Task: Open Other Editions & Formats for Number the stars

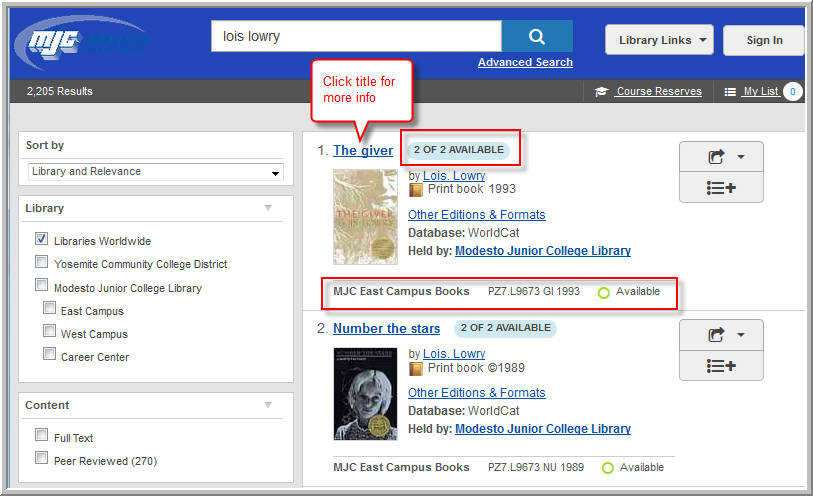Action: [476, 393]
